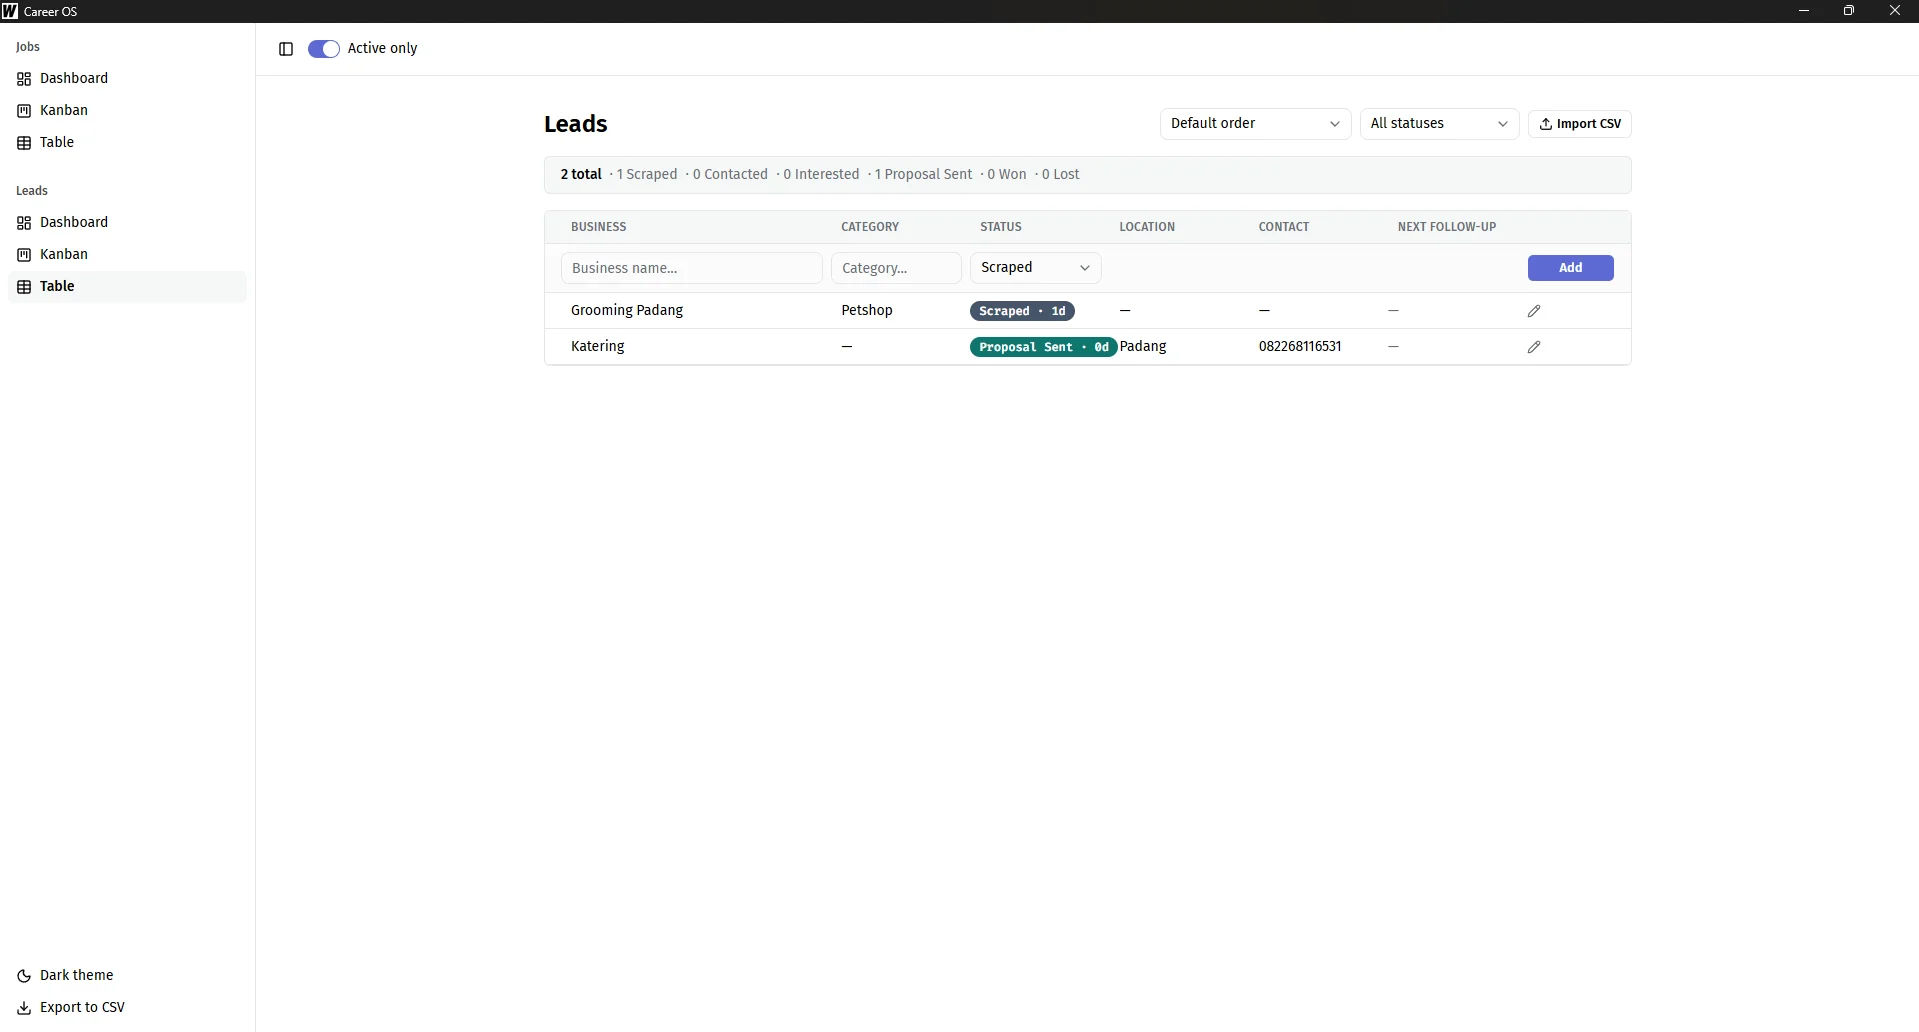Click the 1 Scraped summary count
Viewport: 1919px width, 1032px height.
pos(647,174)
